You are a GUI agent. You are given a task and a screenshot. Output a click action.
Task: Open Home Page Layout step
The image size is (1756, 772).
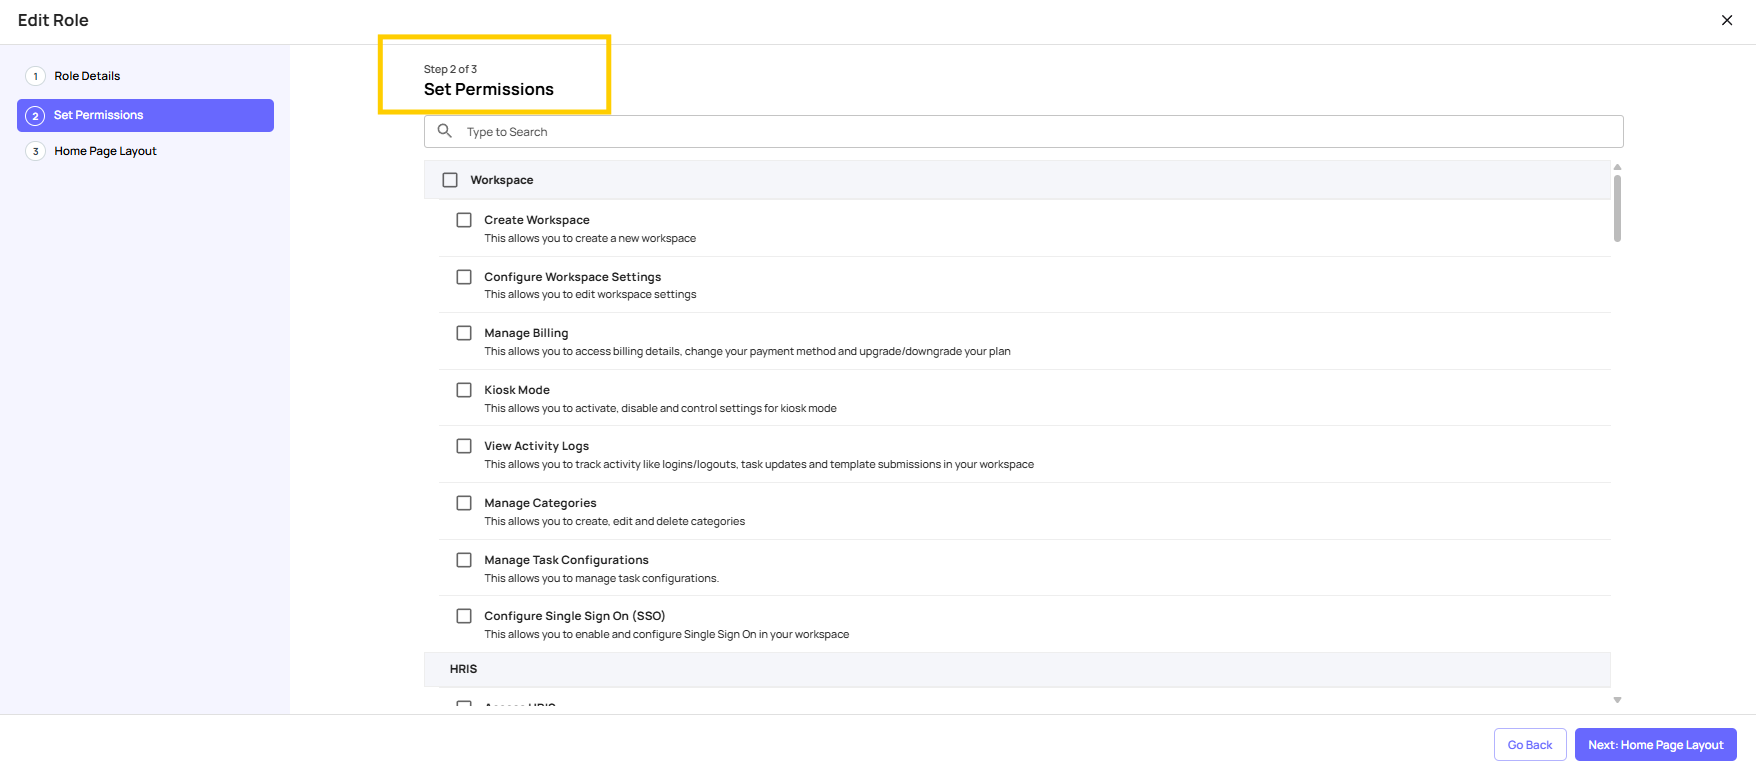coord(105,152)
